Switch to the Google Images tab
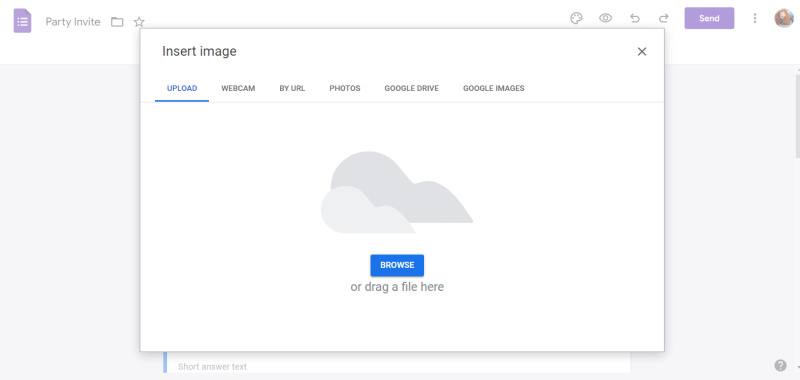 coord(494,88)
